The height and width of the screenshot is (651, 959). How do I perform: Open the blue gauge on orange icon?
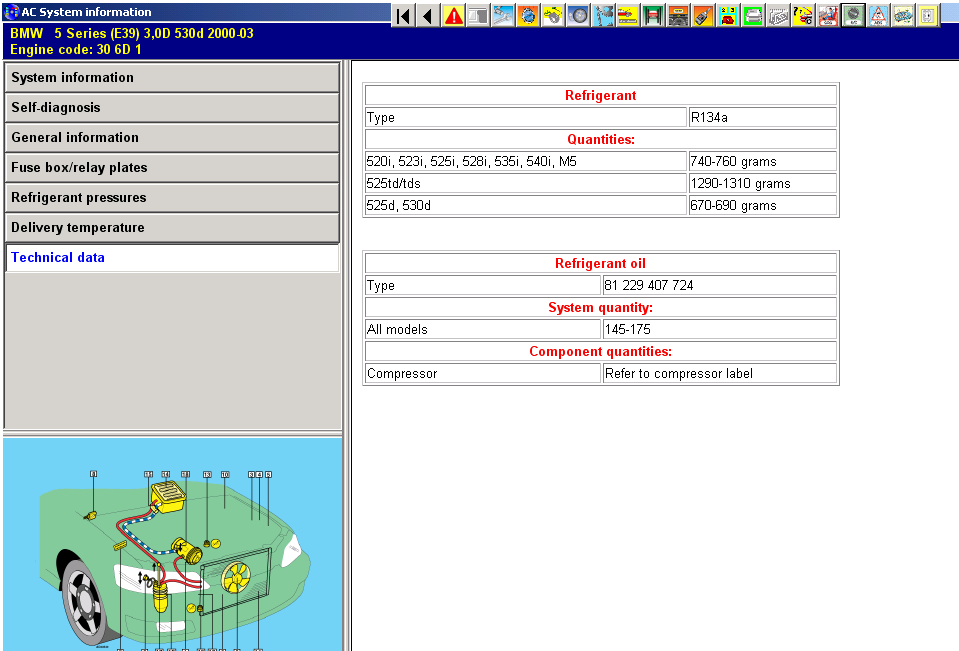(x=528, y=16)
